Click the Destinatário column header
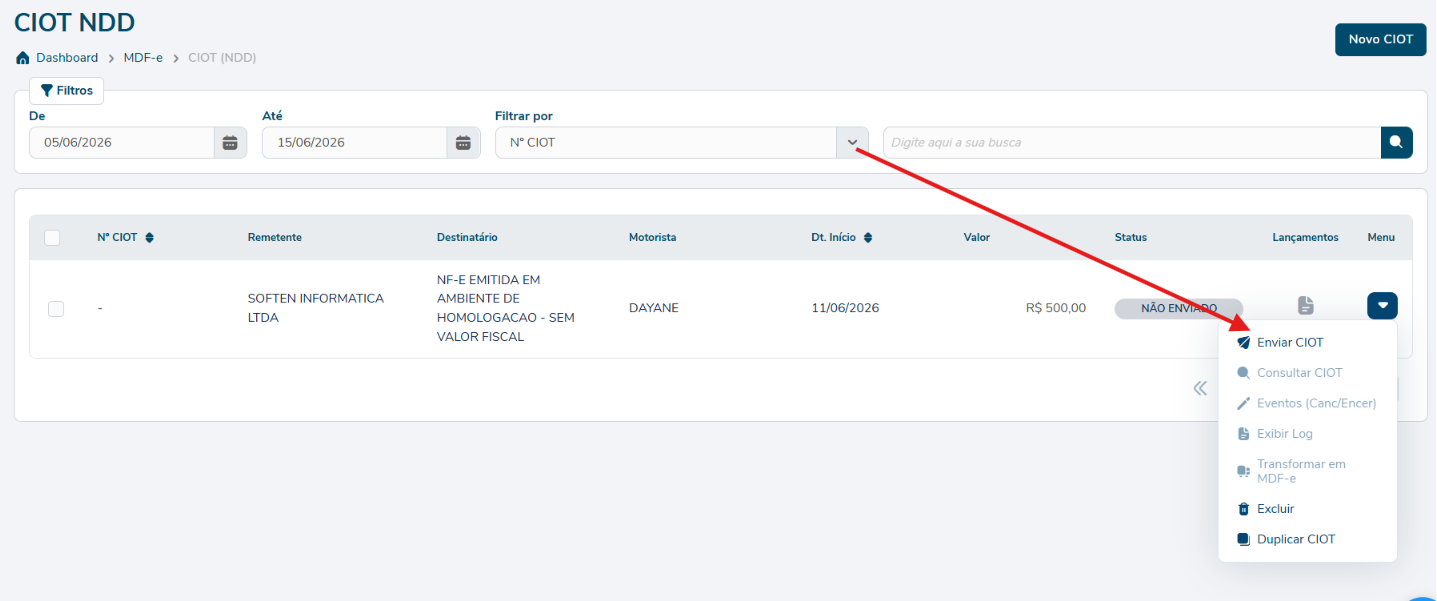Screen dimensions: 1437x601 (x=467, y=238)
